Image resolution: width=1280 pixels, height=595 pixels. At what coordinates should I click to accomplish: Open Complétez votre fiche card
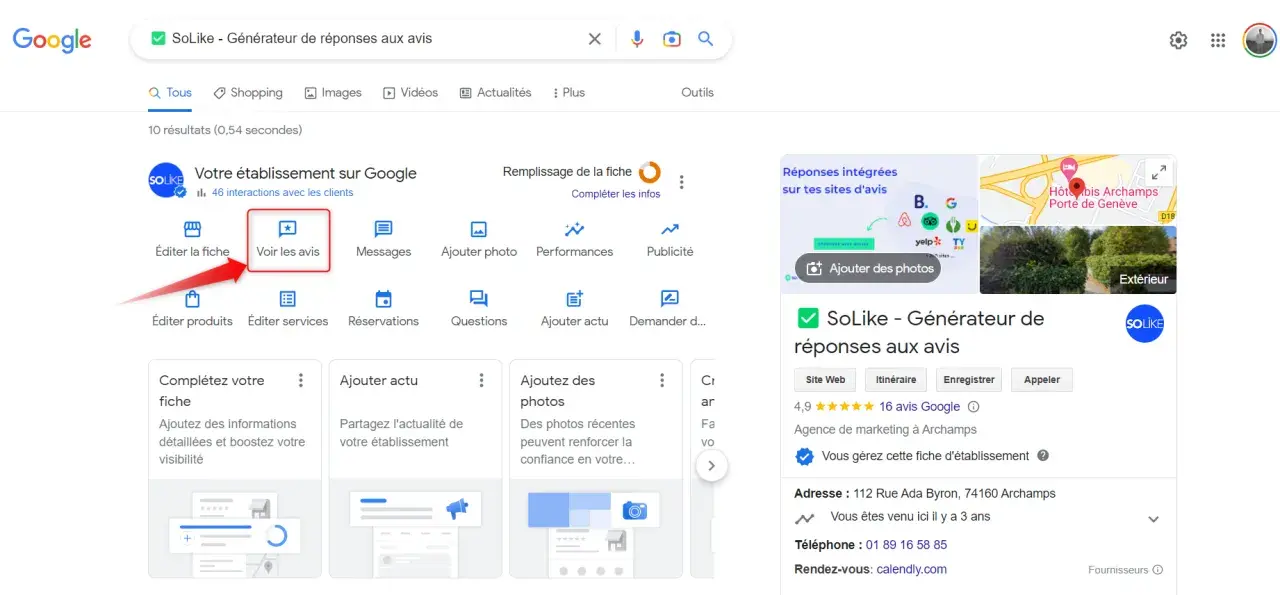click(235, 468)
